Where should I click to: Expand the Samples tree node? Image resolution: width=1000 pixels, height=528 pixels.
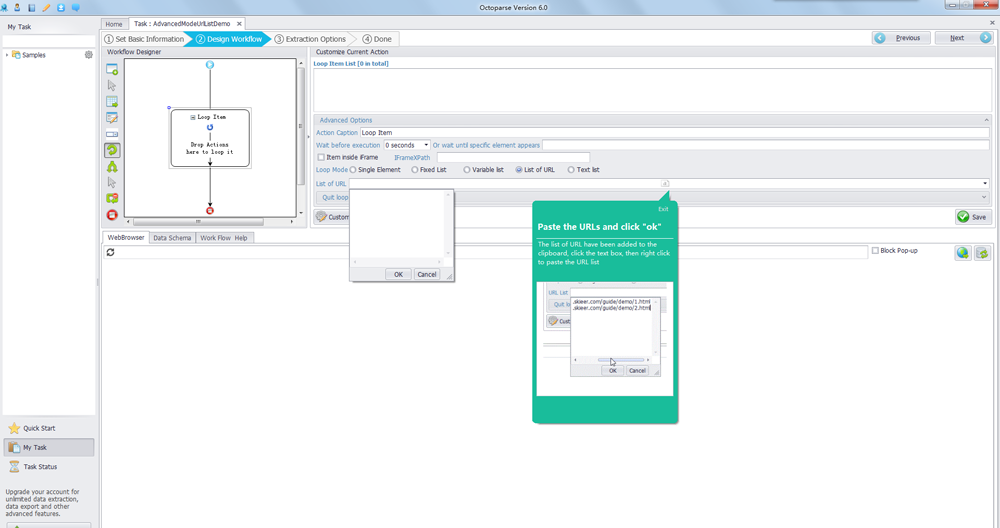pyautogui.click(x=7, y=55)
